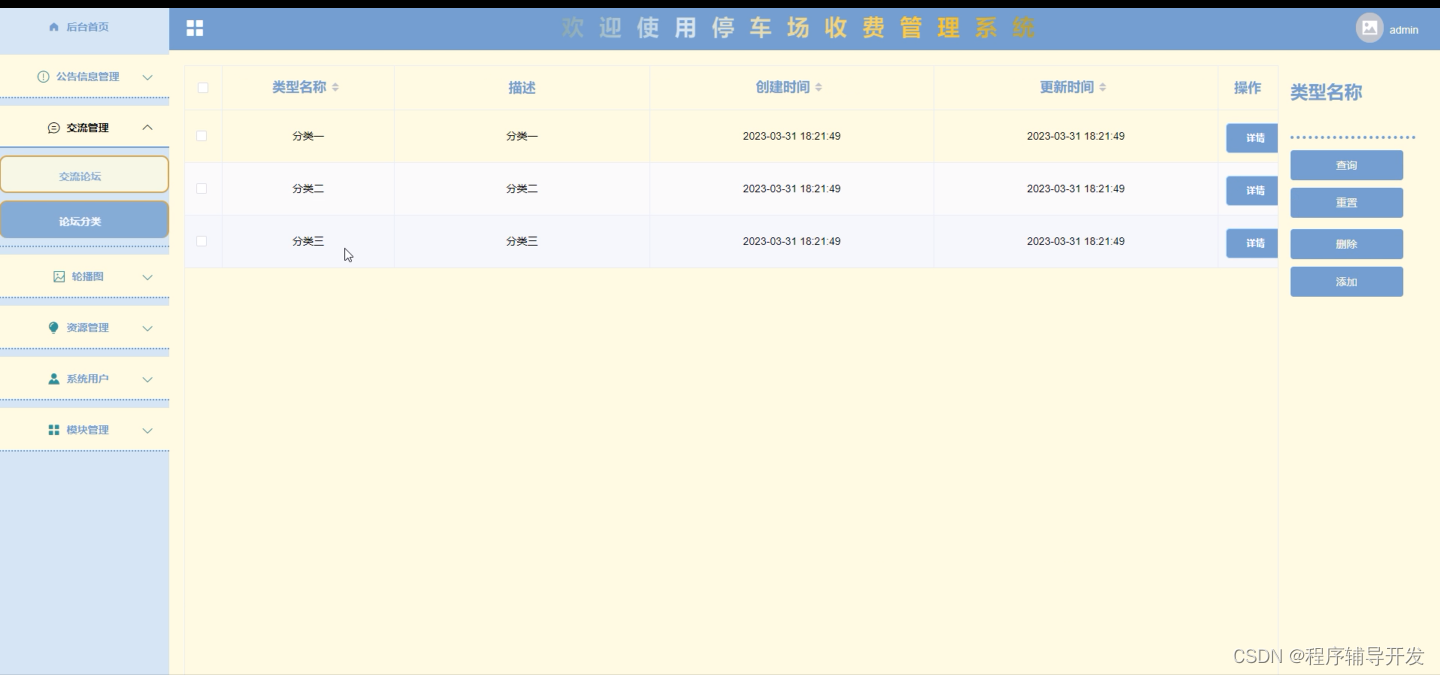
Task: Click the 交流管理 chat bubble icon
Action: (x=51, y=127)
